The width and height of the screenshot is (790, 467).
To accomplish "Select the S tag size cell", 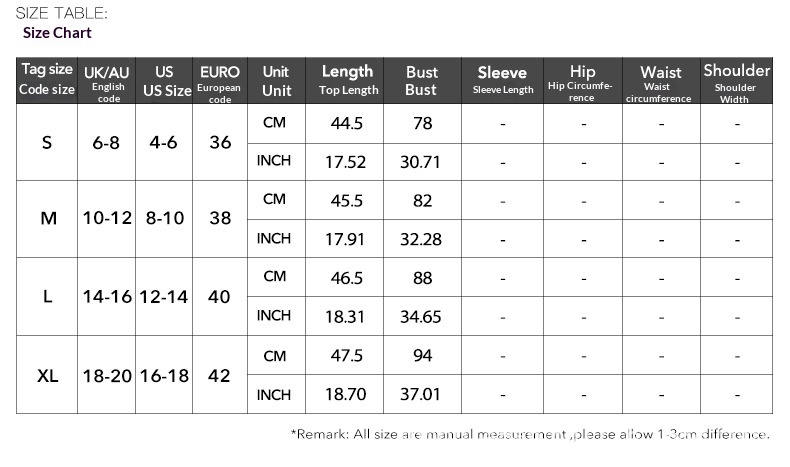I will (47, 143).
